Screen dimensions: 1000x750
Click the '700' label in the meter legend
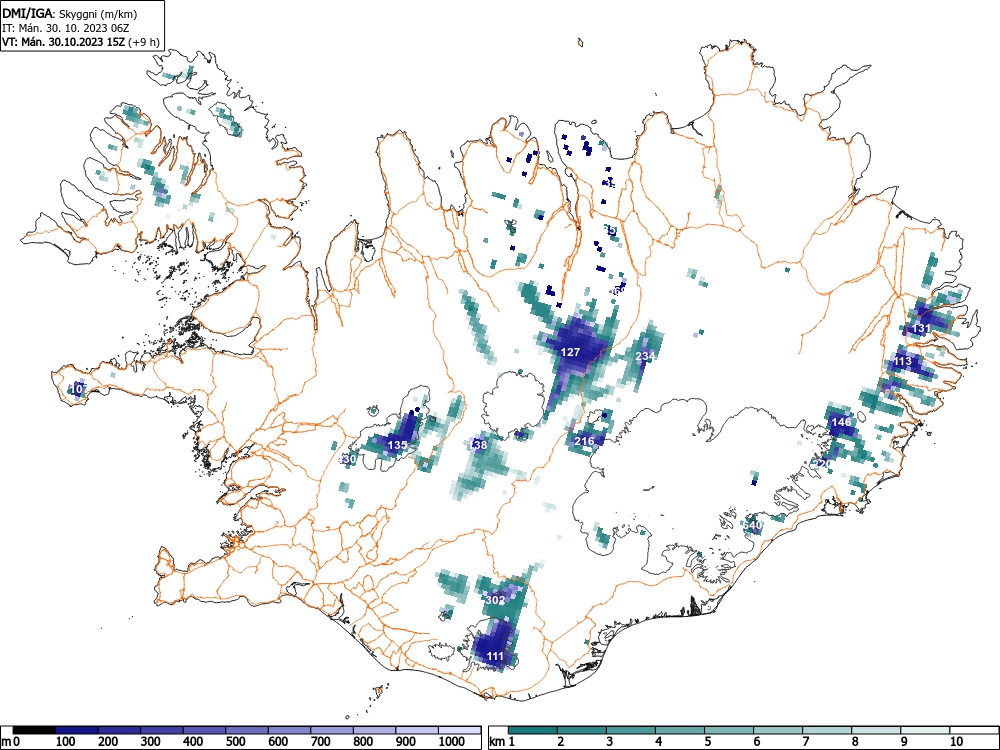click(x=321, y=742)
